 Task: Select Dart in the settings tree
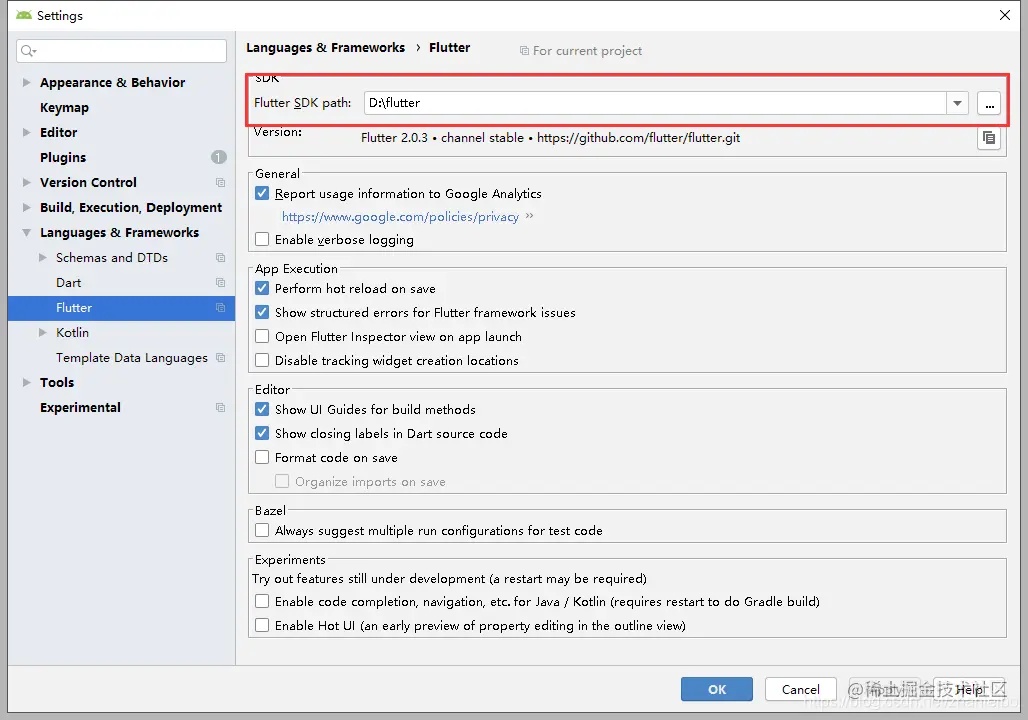(x=69, y=283)
